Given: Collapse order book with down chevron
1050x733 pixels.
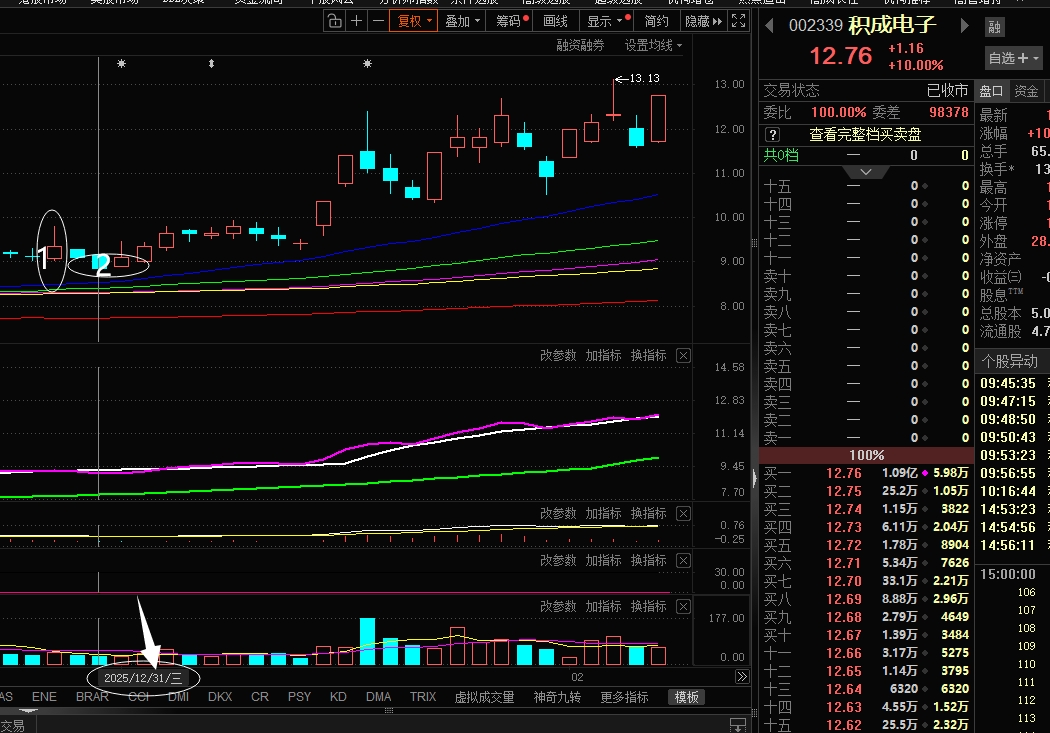Looking at the screenshot, I should point(866,172).
